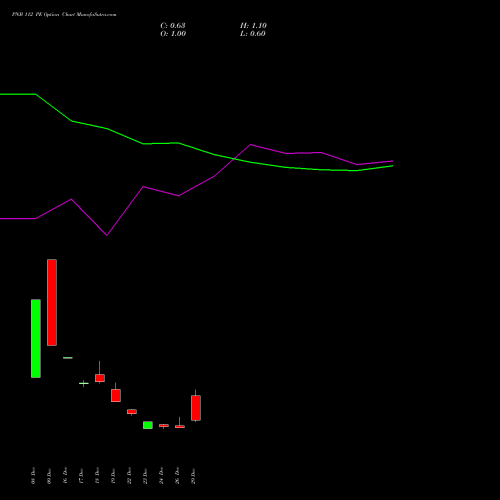Viewport: 500px width, 500px height.
Task: Select the 22 Dec date label
Action: (129, 476)
